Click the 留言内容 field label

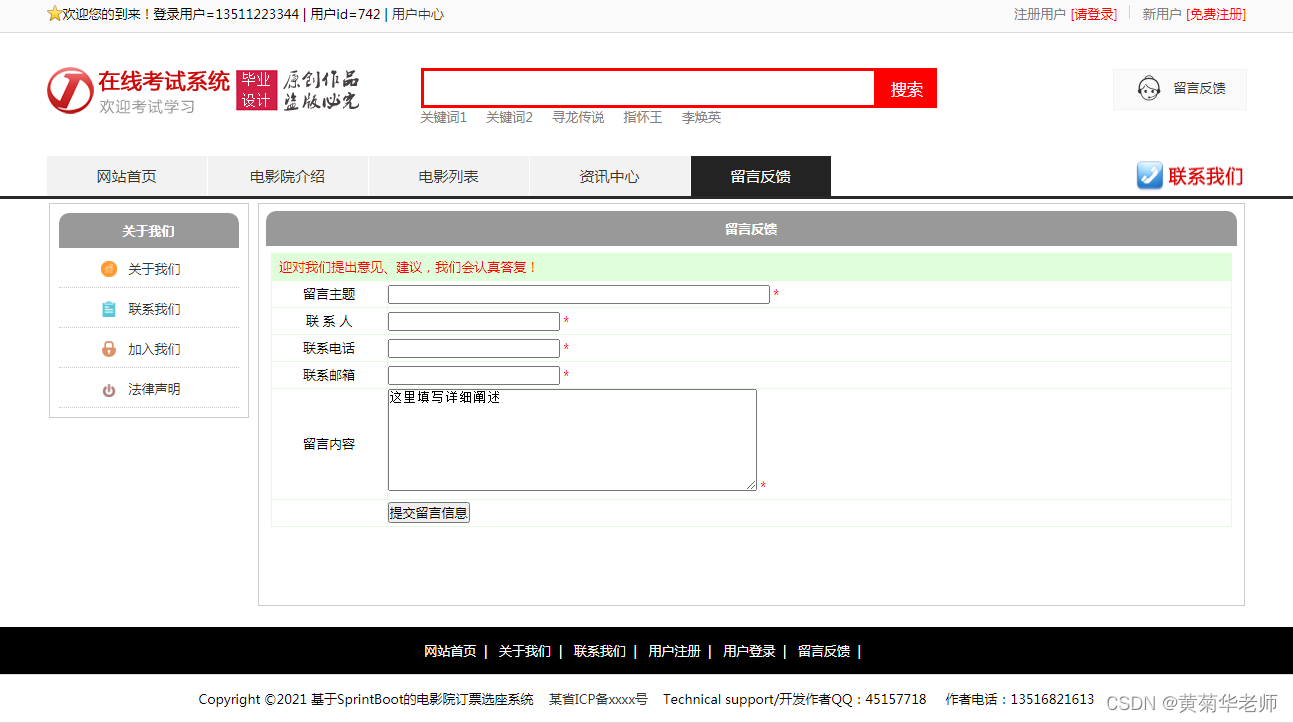click(329, 444)
